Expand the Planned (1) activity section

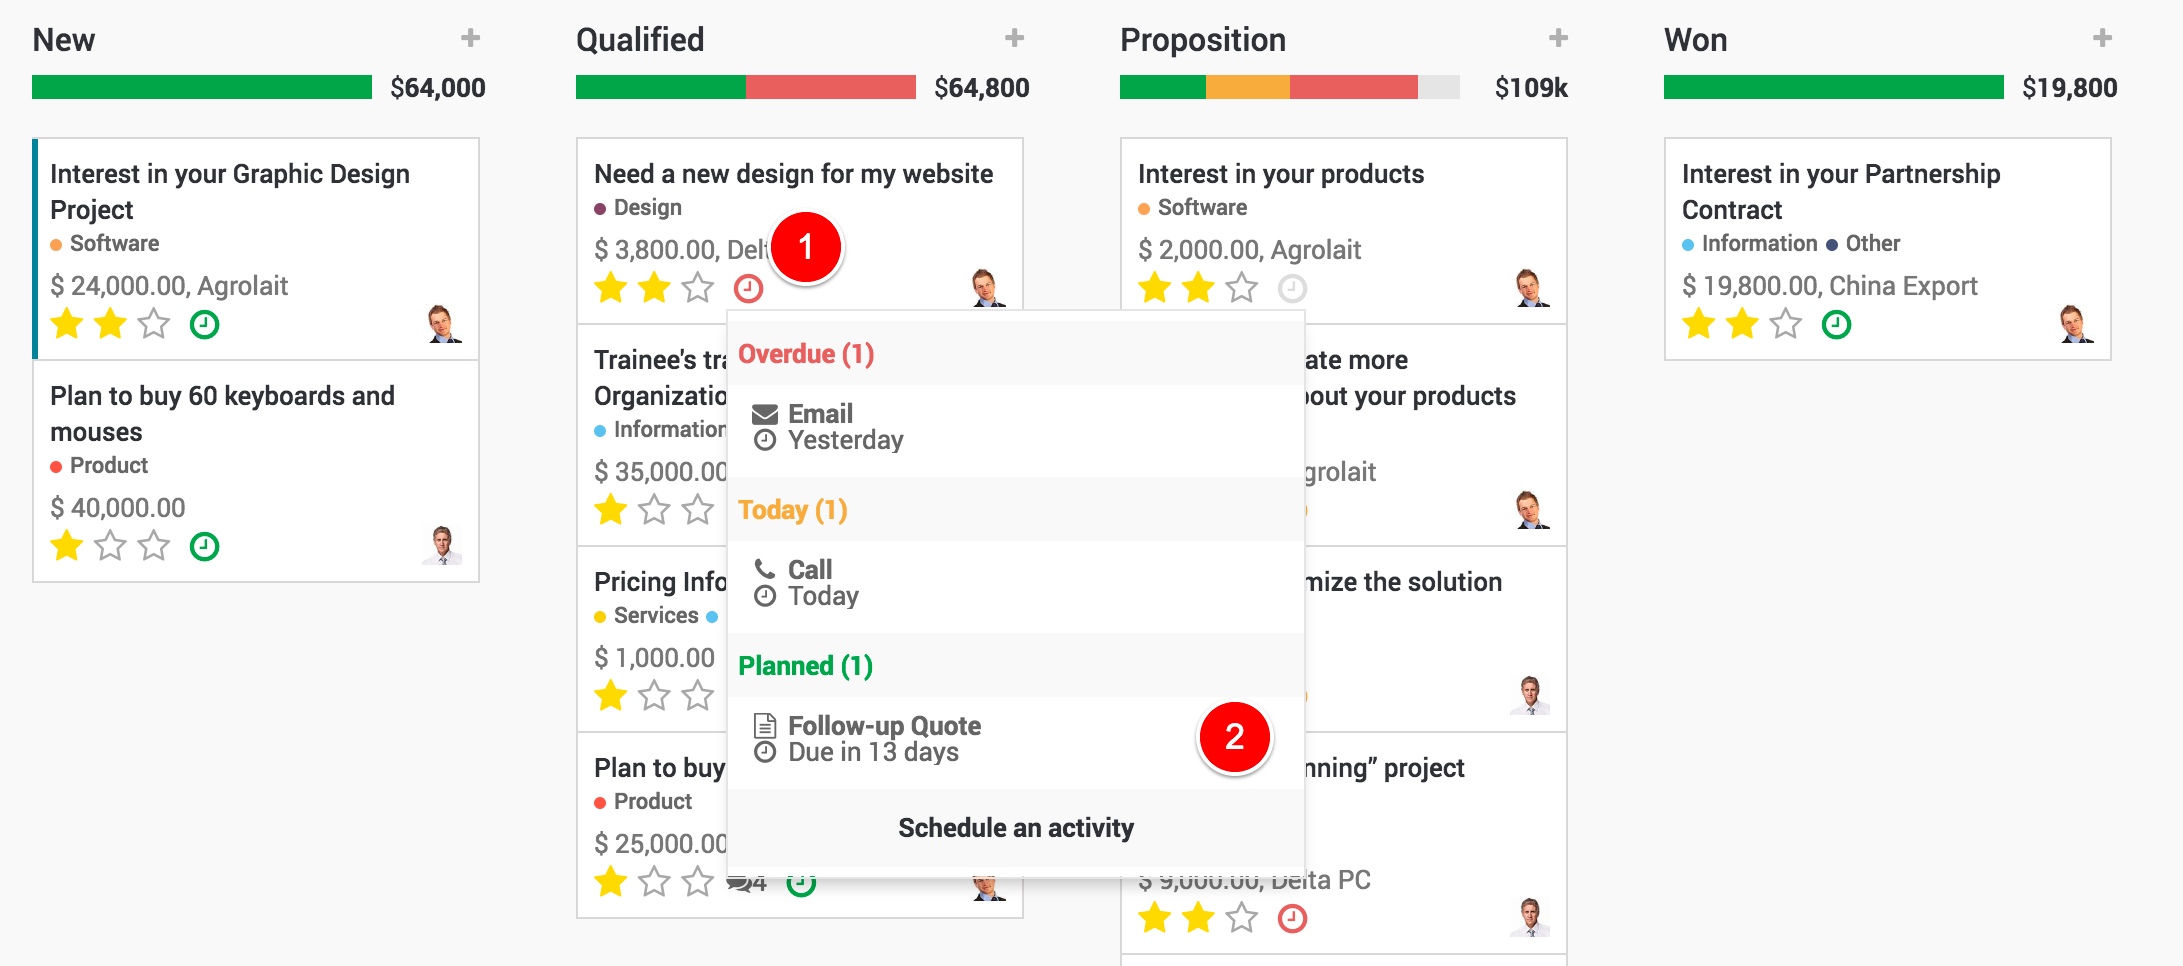pyautogui.click(x=805, y=666)
